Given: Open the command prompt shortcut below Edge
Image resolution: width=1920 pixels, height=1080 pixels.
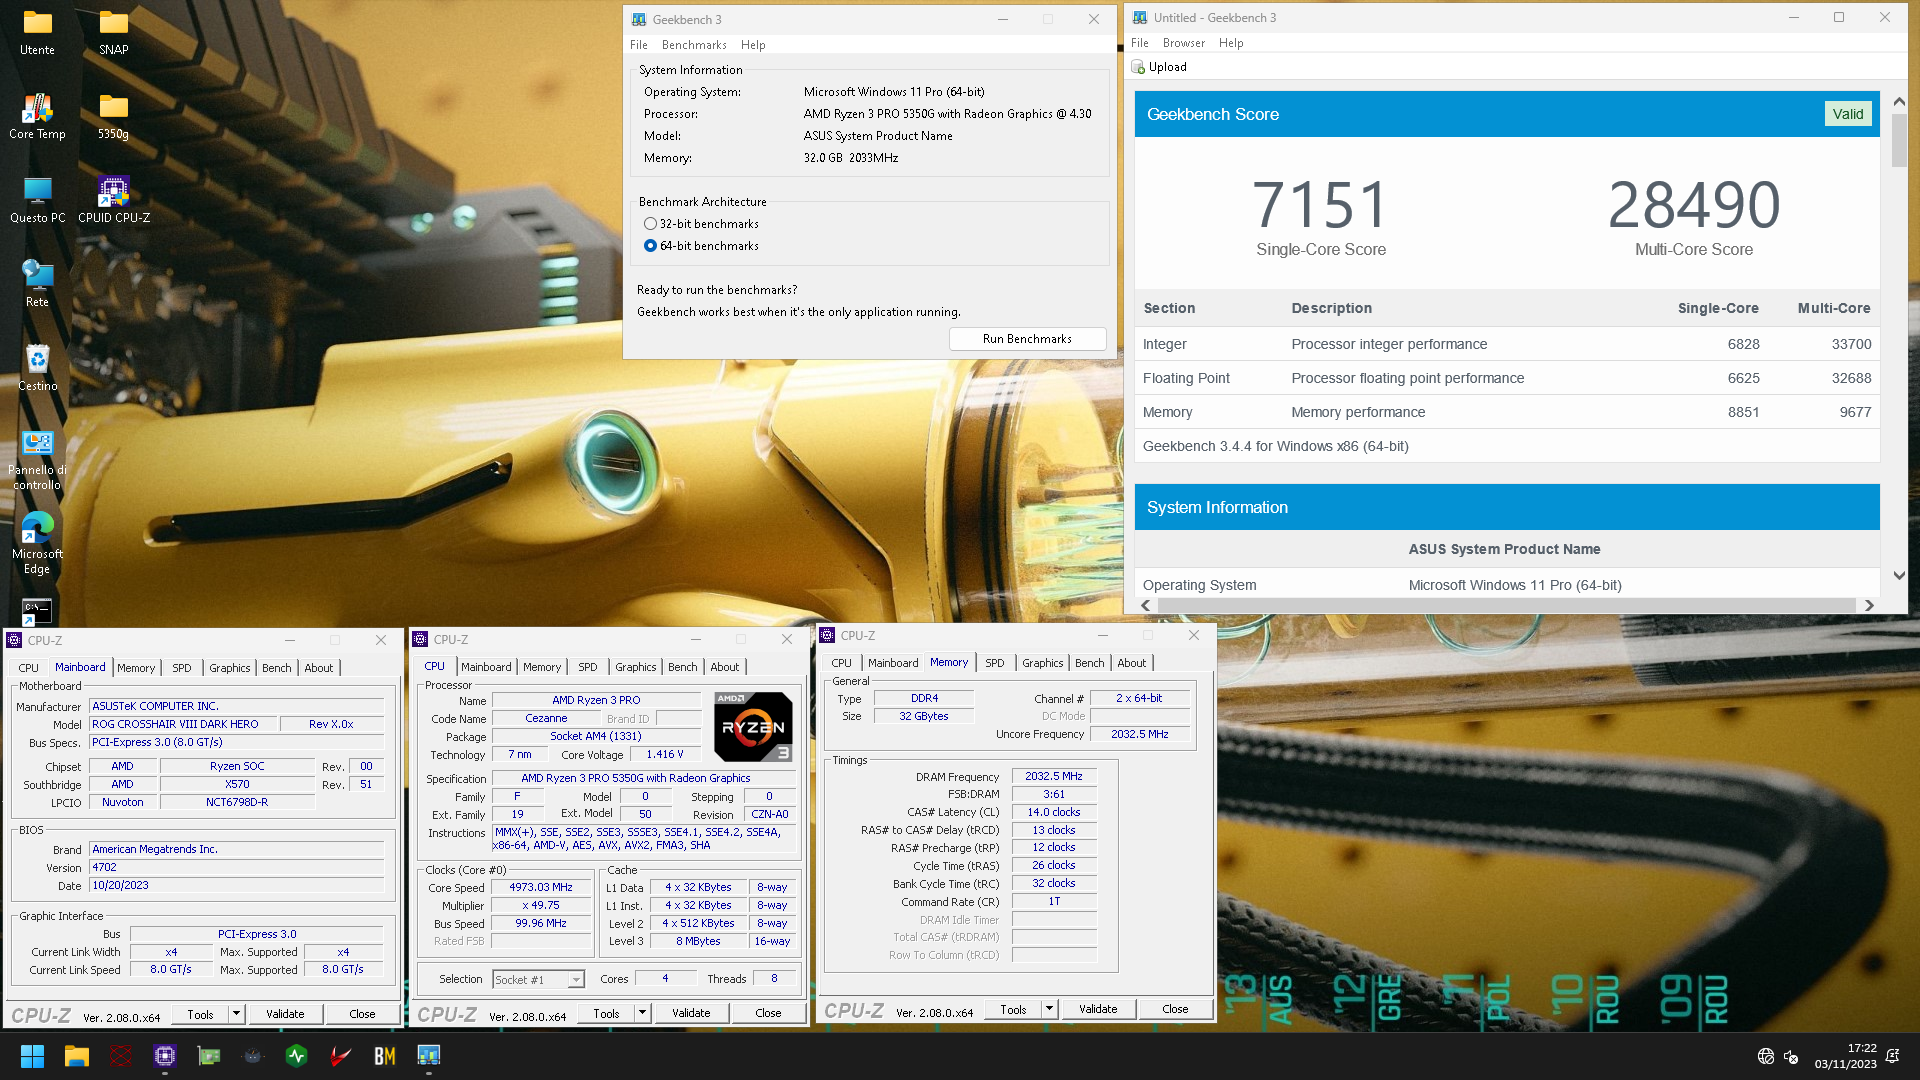Looking at the screenshot, I should click(x=37, y=611).
